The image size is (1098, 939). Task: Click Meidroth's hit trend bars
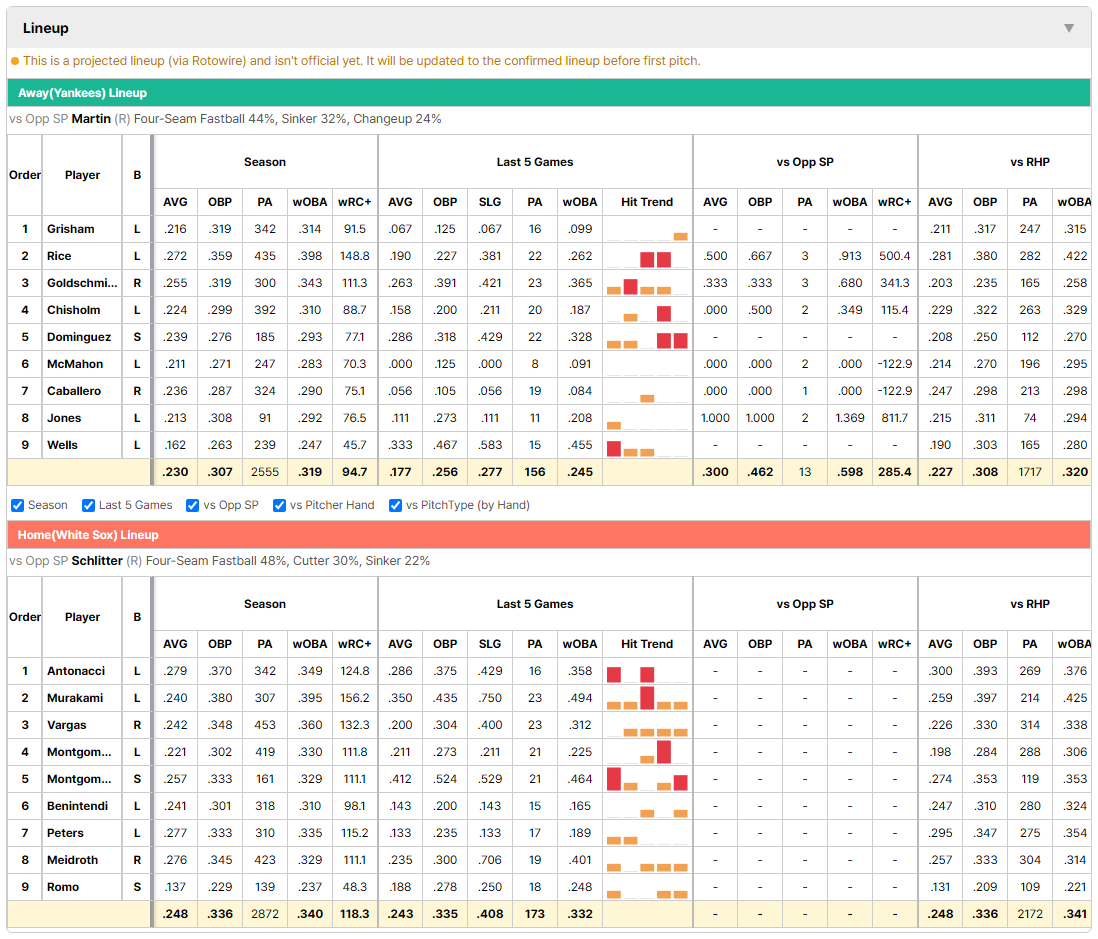pos(647,861)
